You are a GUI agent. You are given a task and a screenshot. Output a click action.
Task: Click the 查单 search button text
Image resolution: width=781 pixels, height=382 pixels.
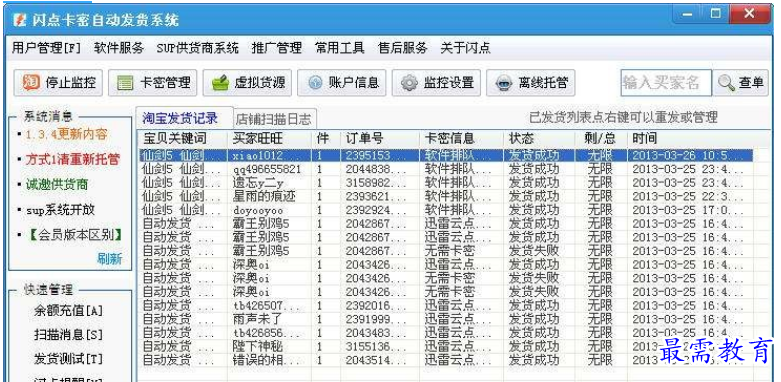pyautogui.click(x=751, y=83)
